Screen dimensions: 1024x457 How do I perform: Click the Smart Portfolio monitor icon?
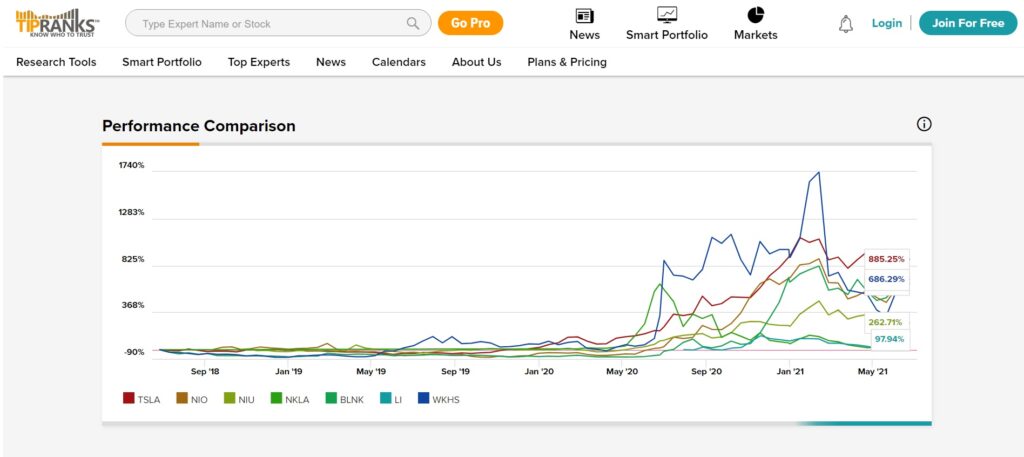(x=667, y=14)
